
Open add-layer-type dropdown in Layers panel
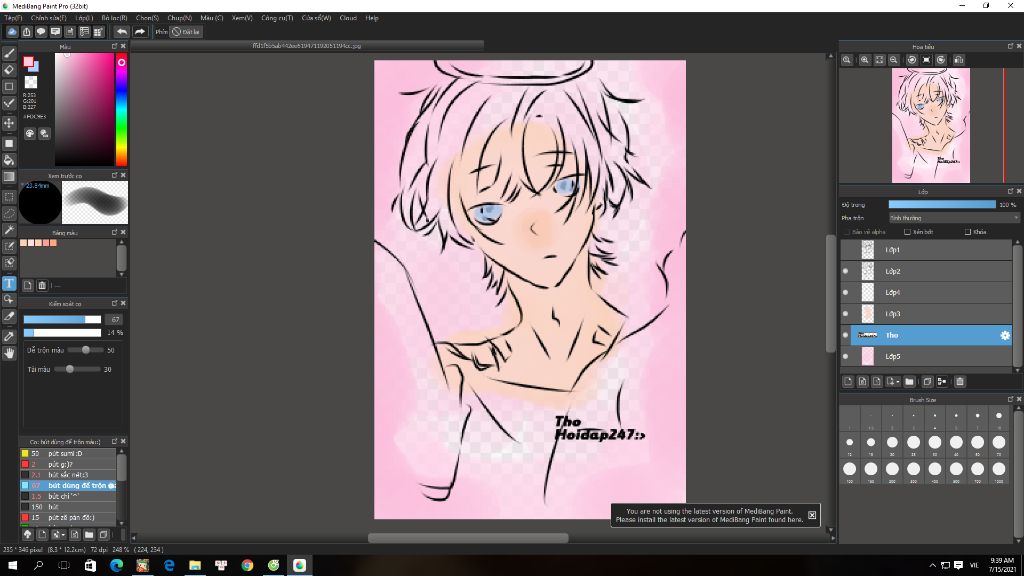[x=893, y=381]
